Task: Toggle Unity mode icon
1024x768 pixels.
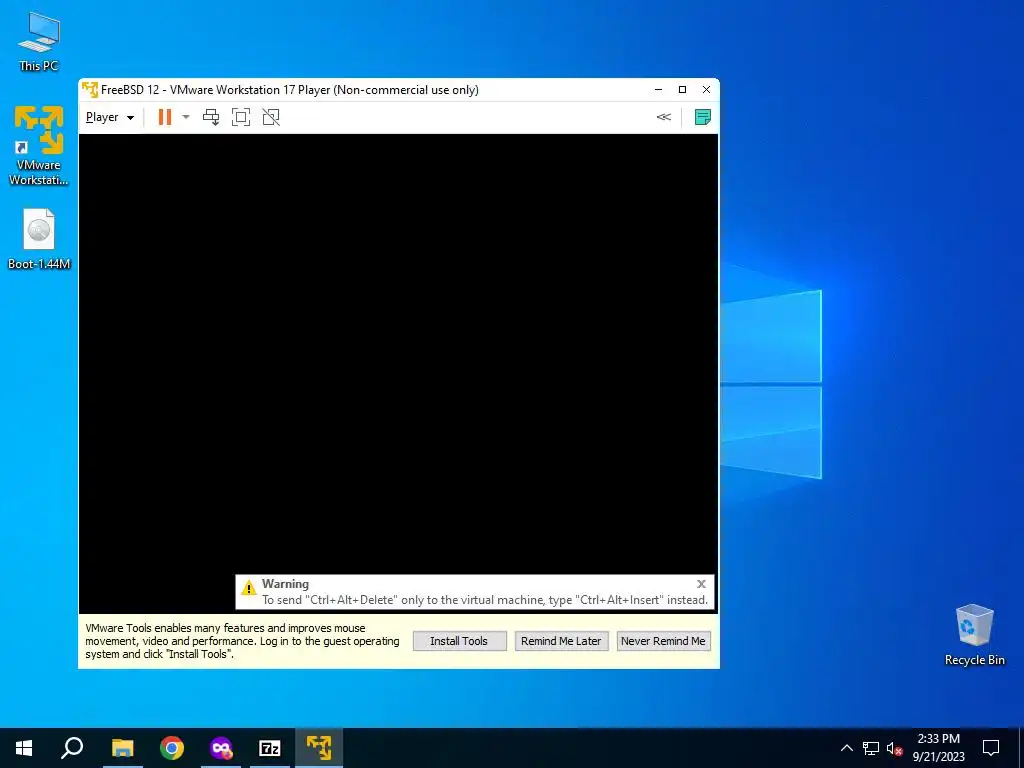Action: tap(271, 118)
